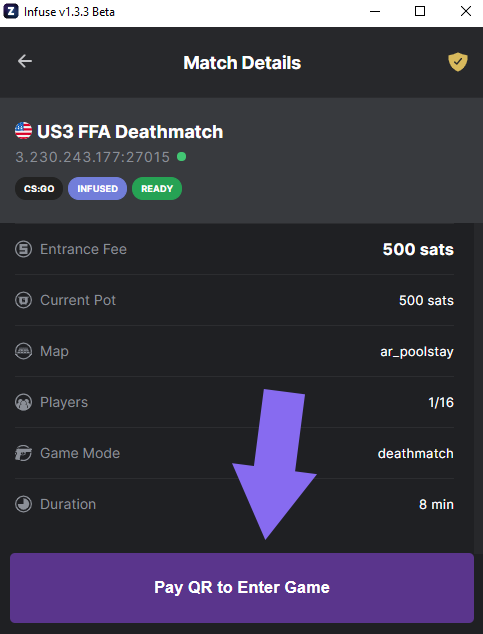The image size is (483, 634).
Task: Select the CS:GO tag badge
Action: [39, 188]
